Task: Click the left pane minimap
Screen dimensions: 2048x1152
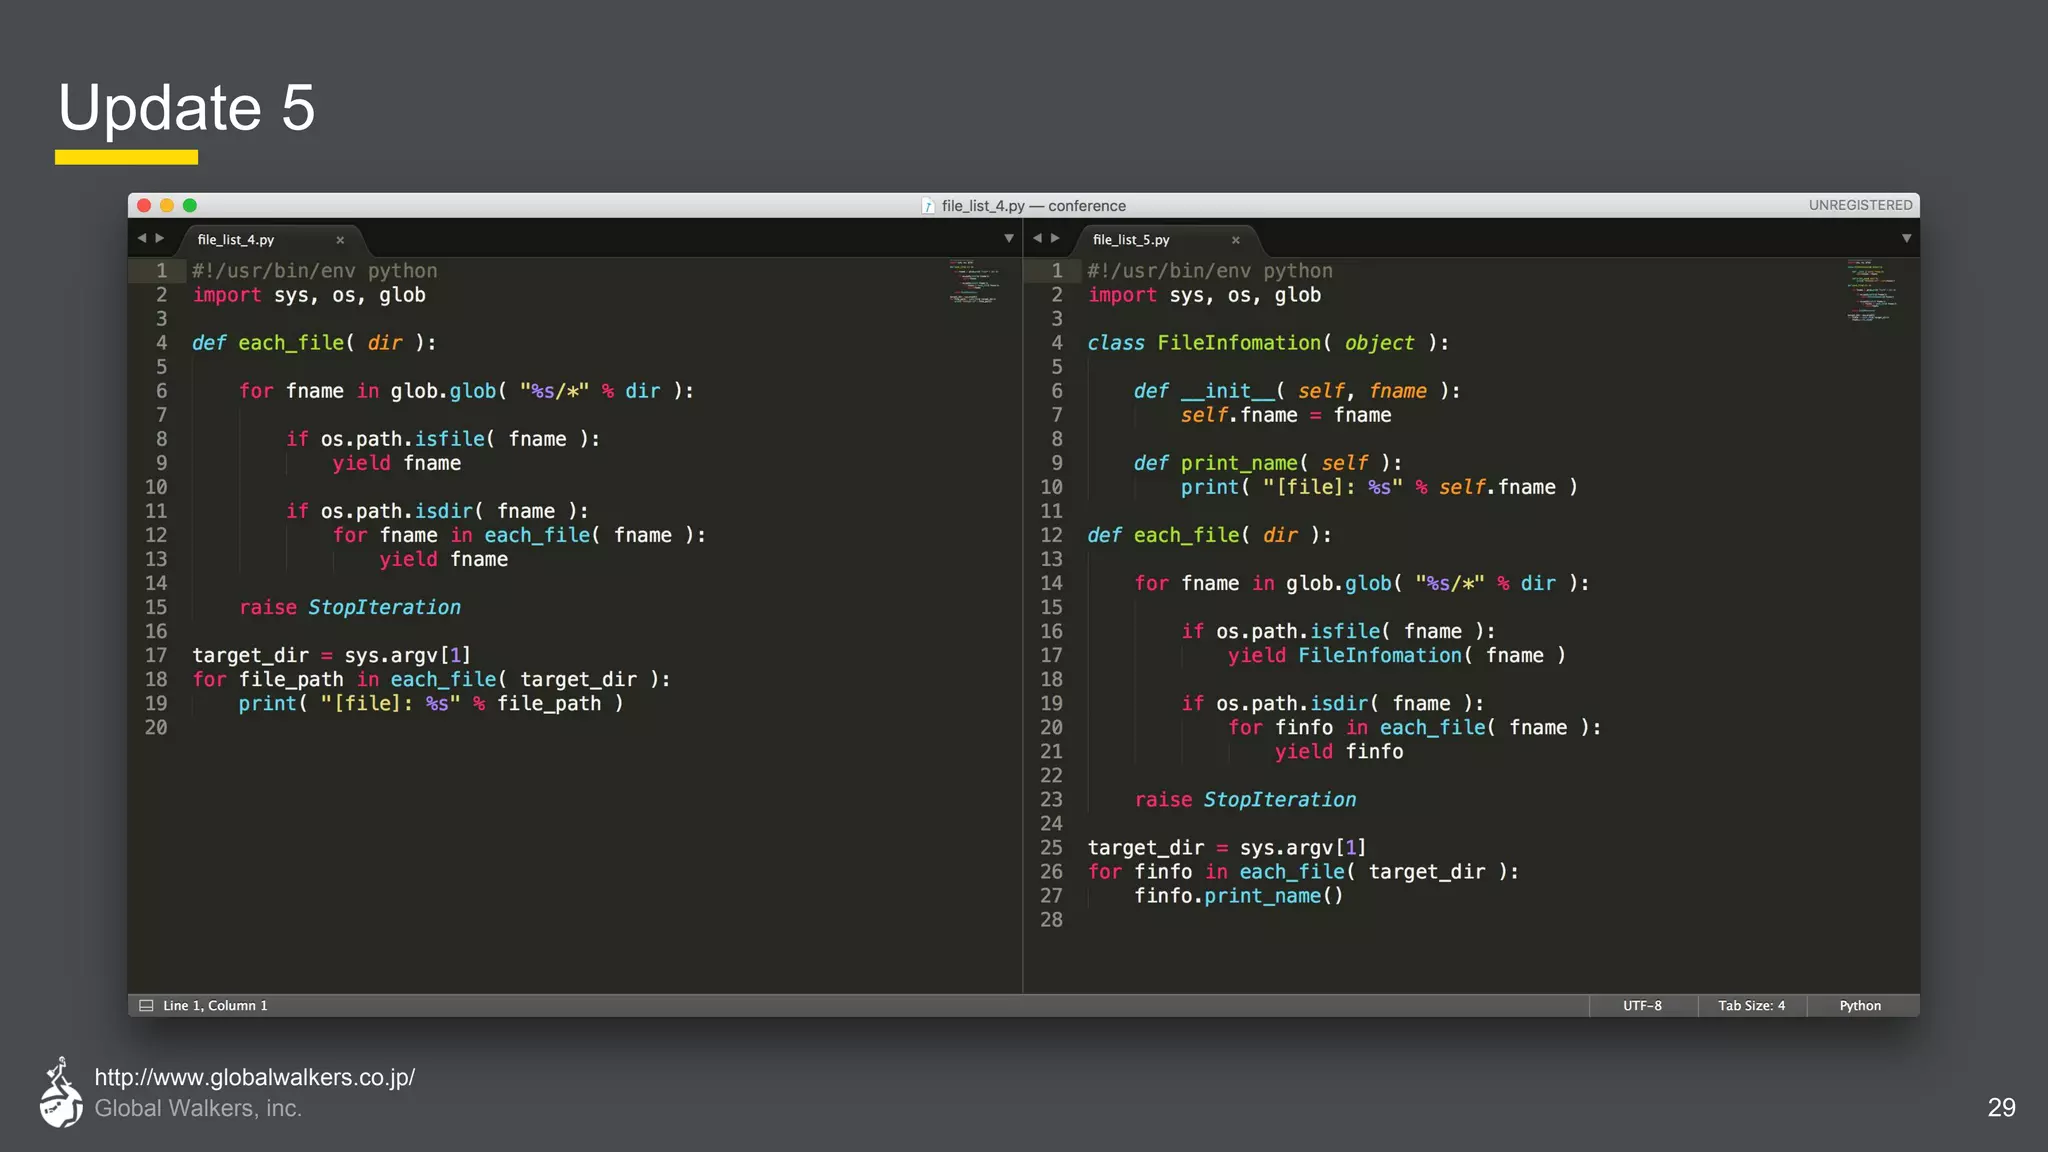Action: pyautogui.click(x=973, y=282)
